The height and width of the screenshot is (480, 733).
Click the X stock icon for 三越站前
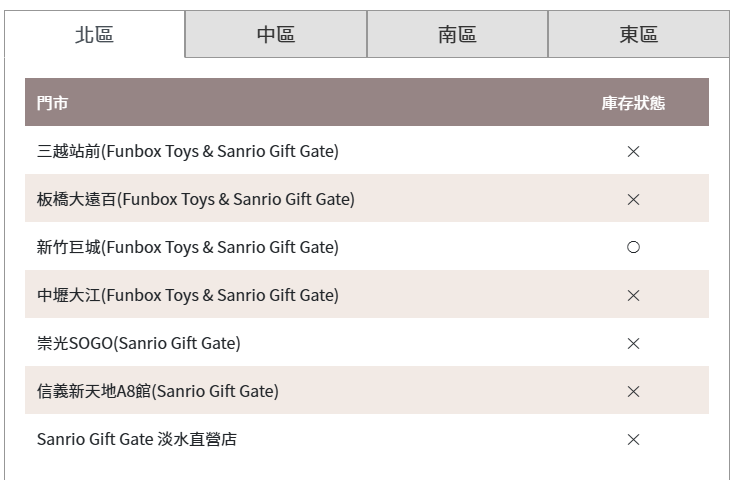pos(633,151)
